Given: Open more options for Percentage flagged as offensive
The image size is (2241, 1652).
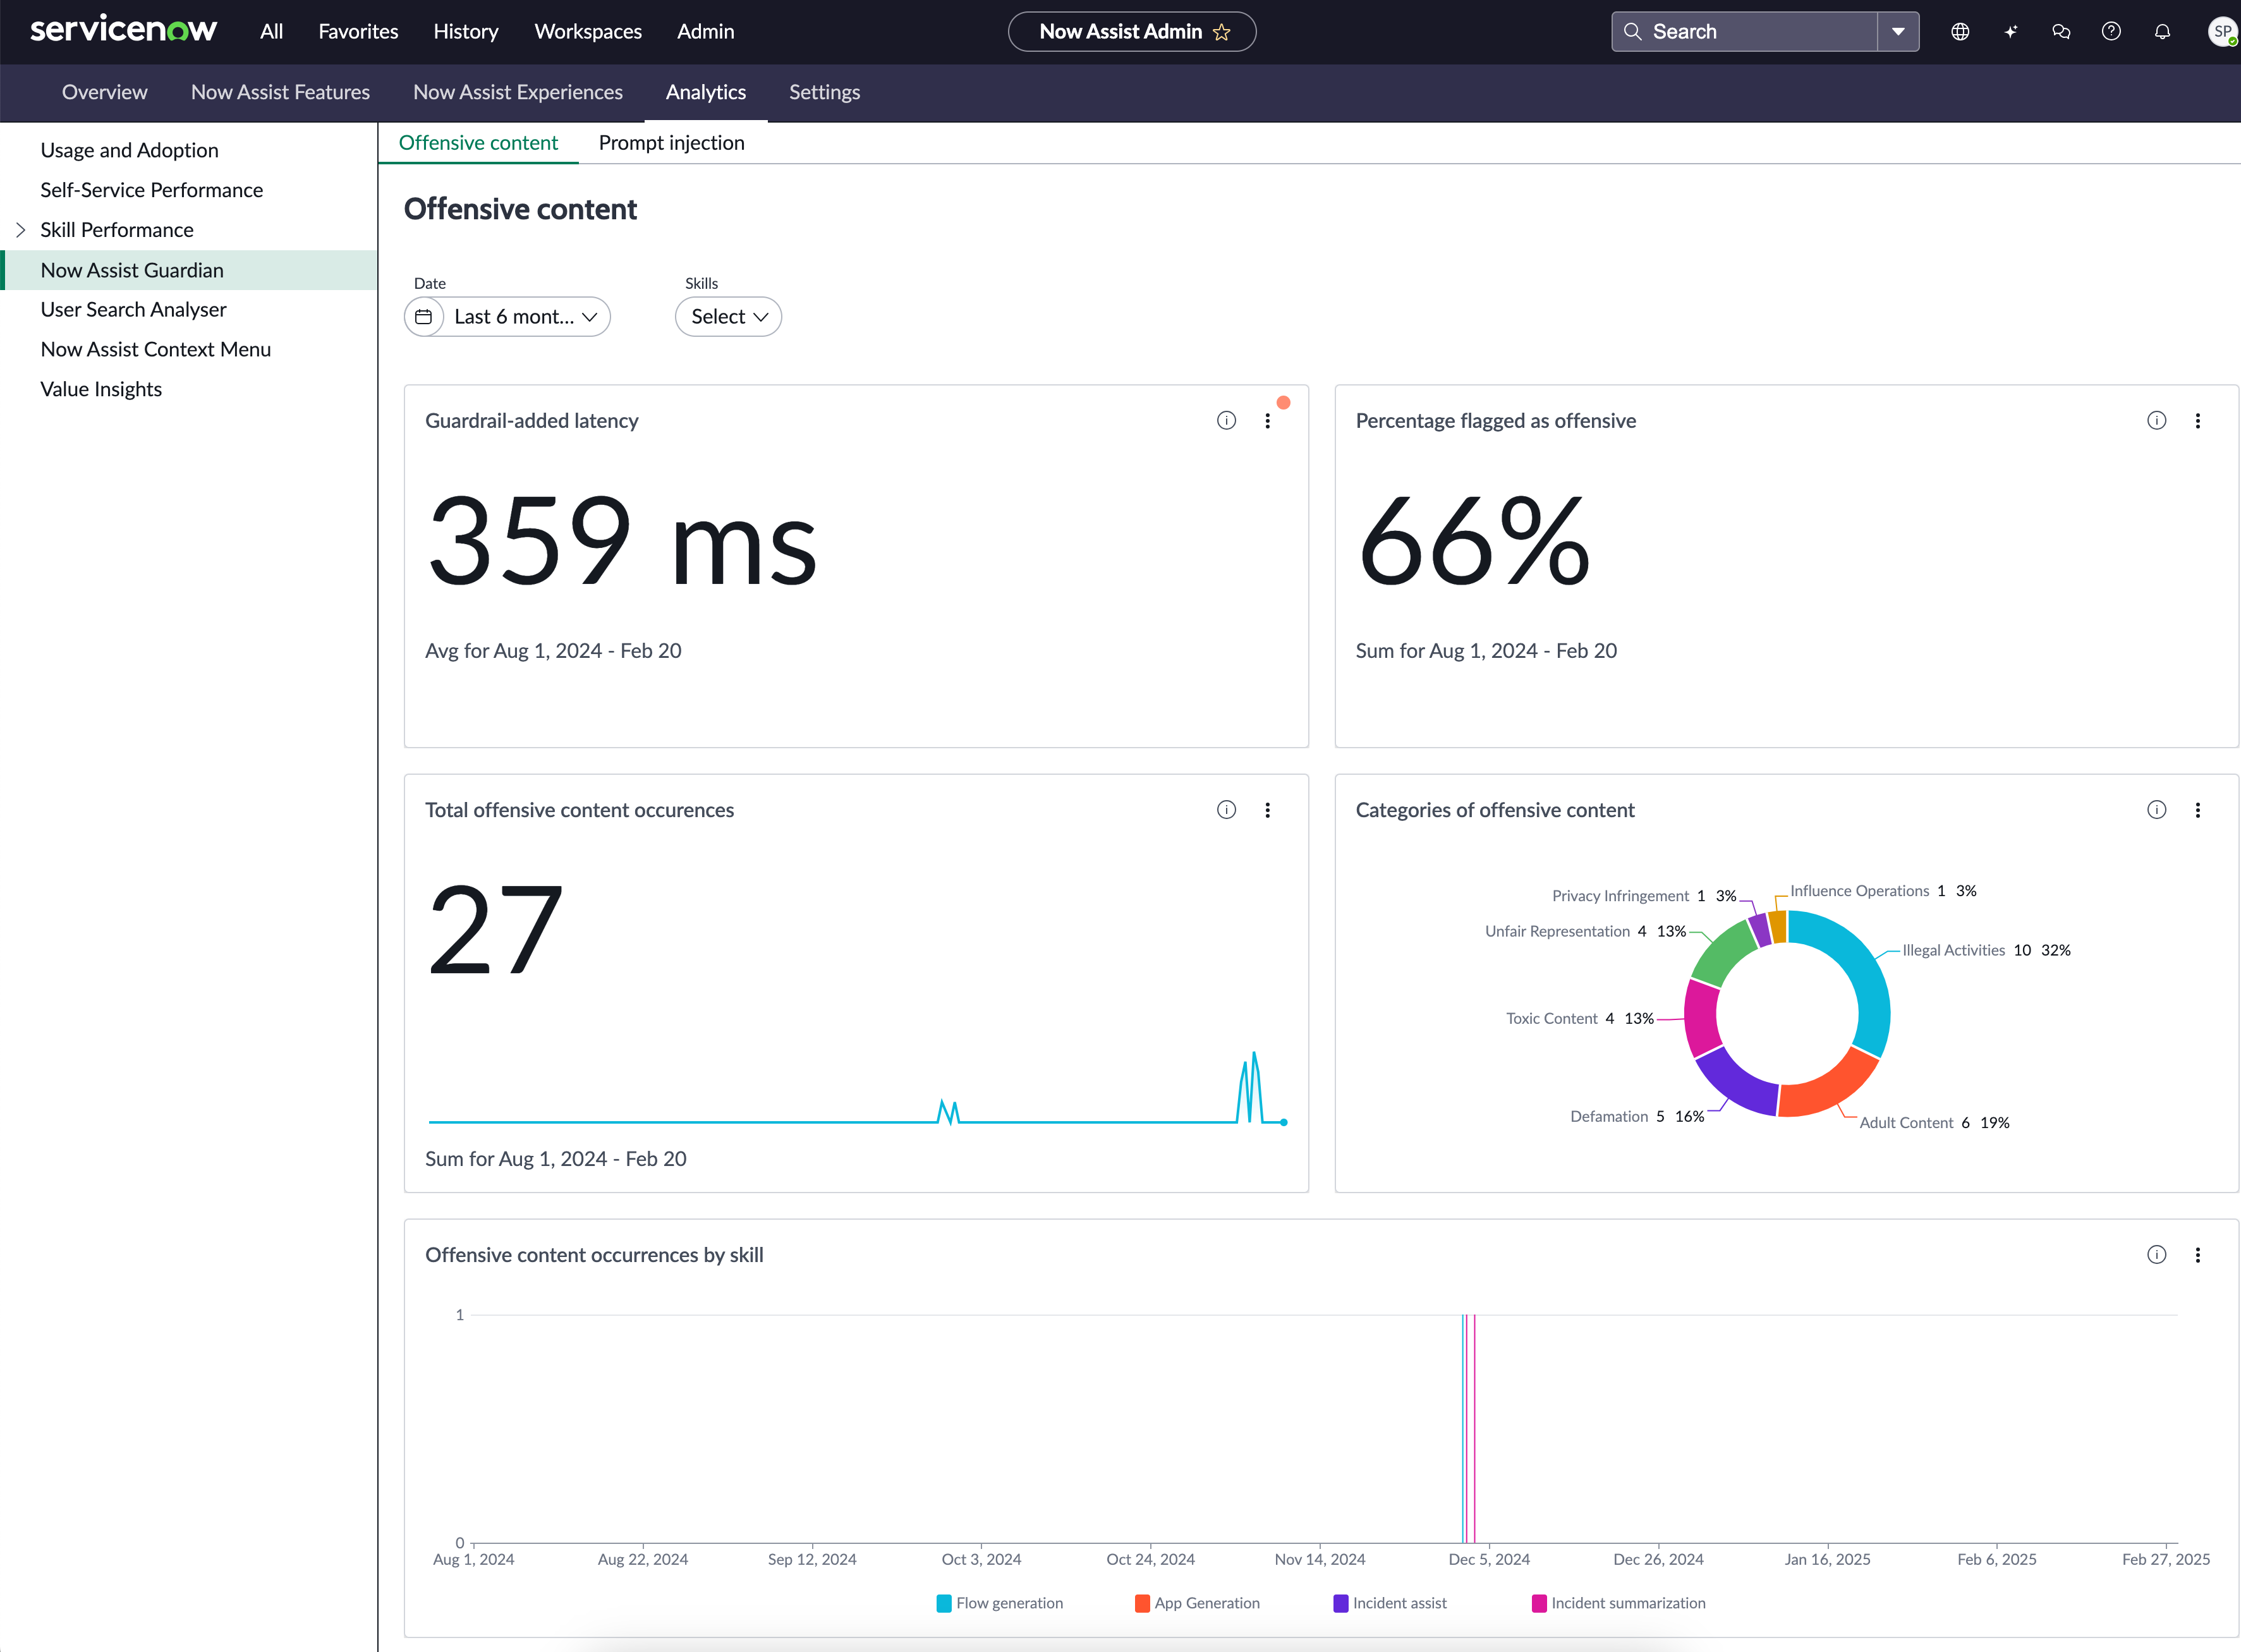Looking at the screenshot, I should (2198, 421).
